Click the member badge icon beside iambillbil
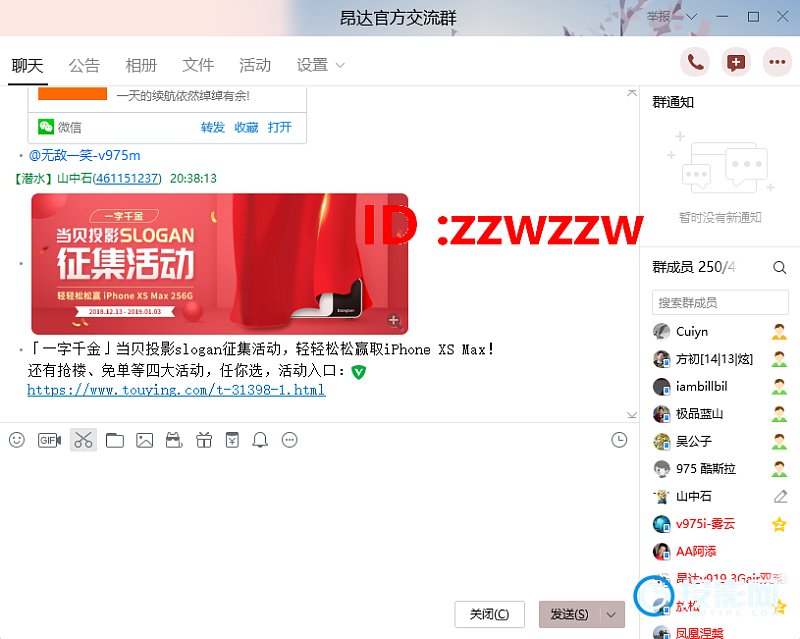 pos(779,387)
